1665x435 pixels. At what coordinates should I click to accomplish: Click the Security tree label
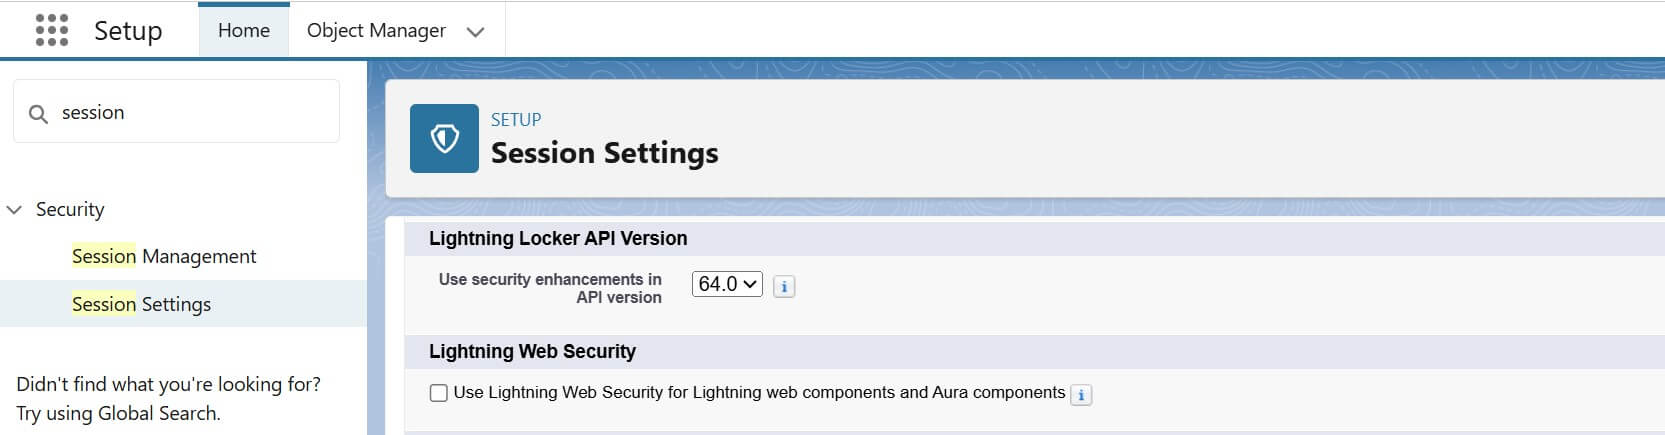click(x=70, y=209)
